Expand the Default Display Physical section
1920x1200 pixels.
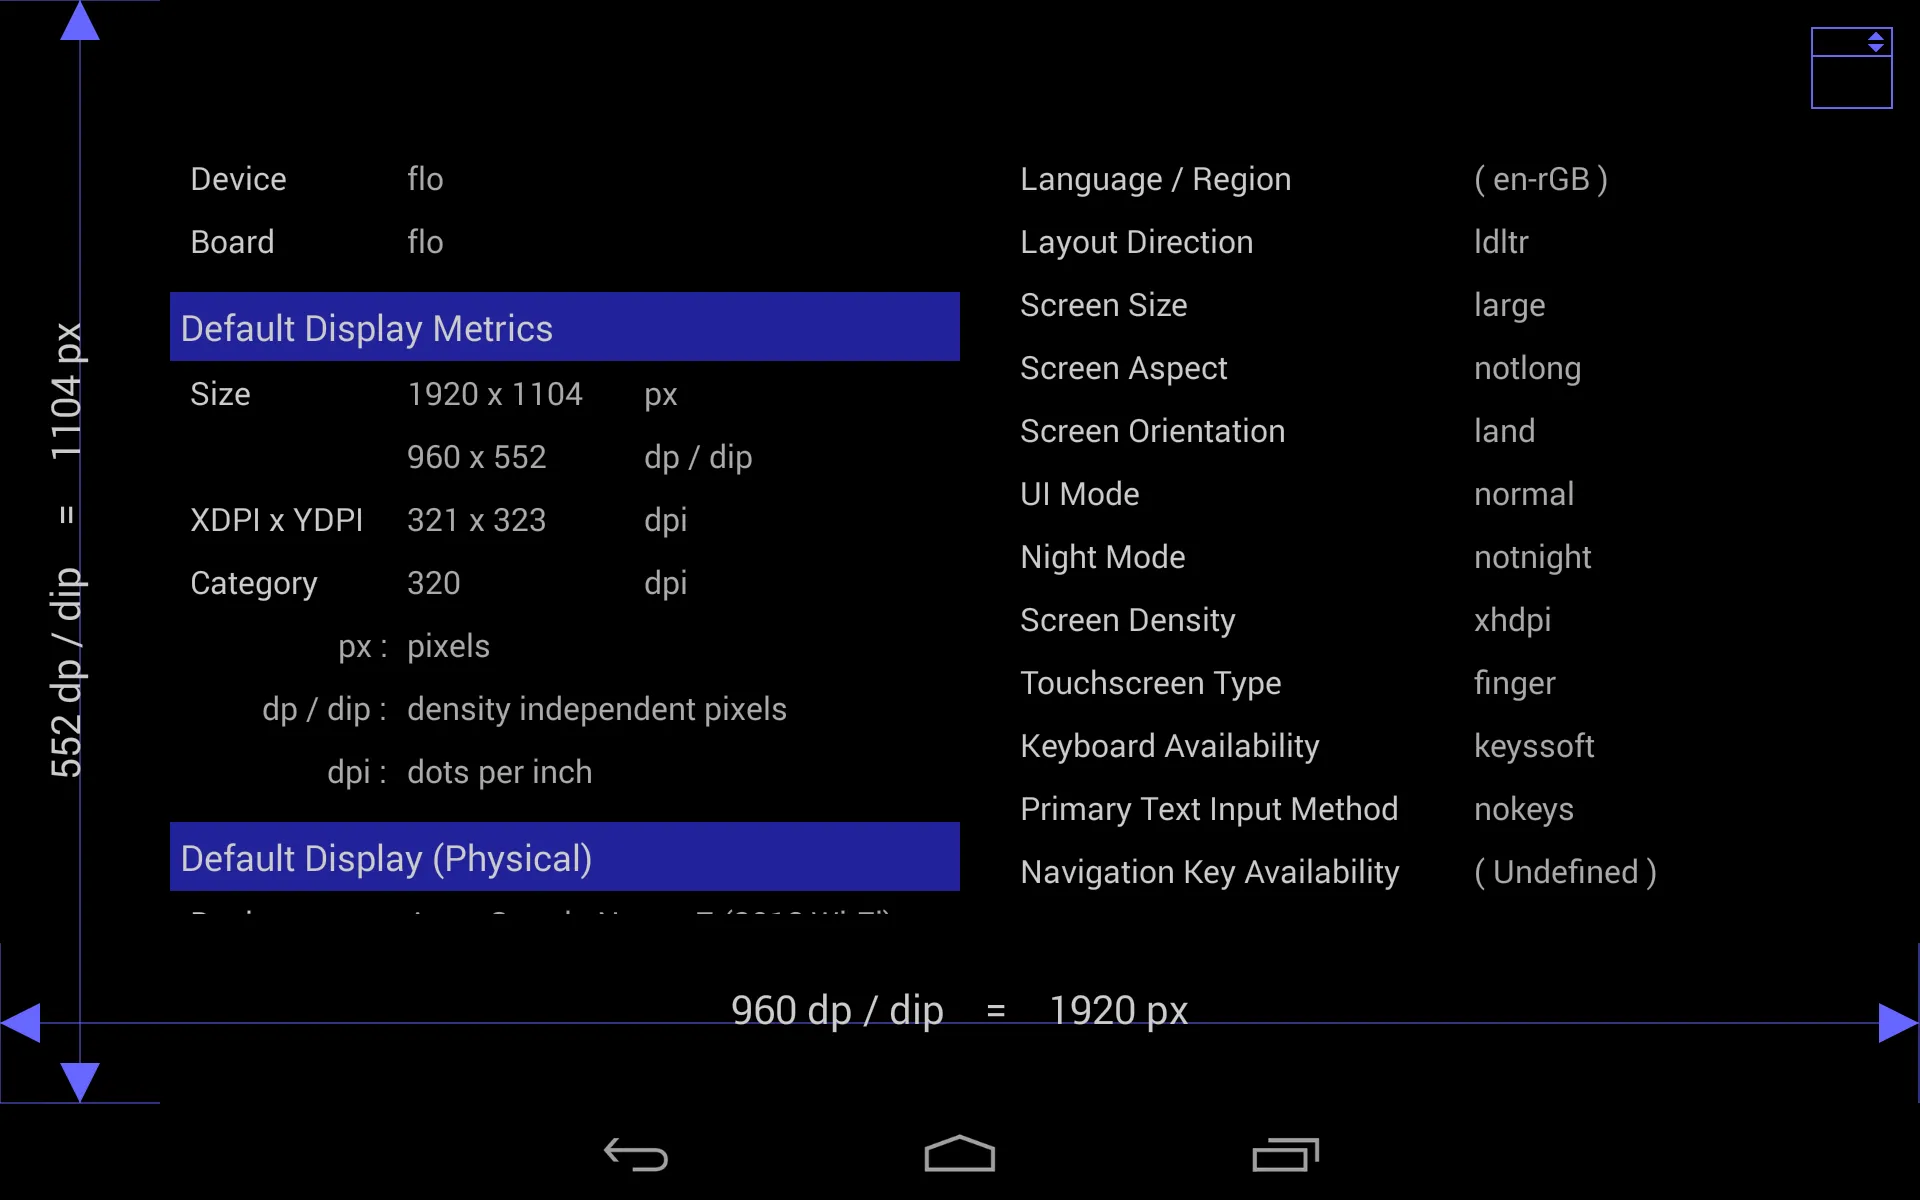(564, 857)
